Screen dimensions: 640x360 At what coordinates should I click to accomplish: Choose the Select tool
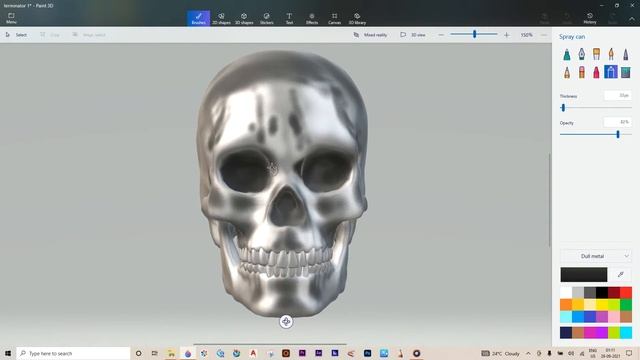click(x=16, y=35)
